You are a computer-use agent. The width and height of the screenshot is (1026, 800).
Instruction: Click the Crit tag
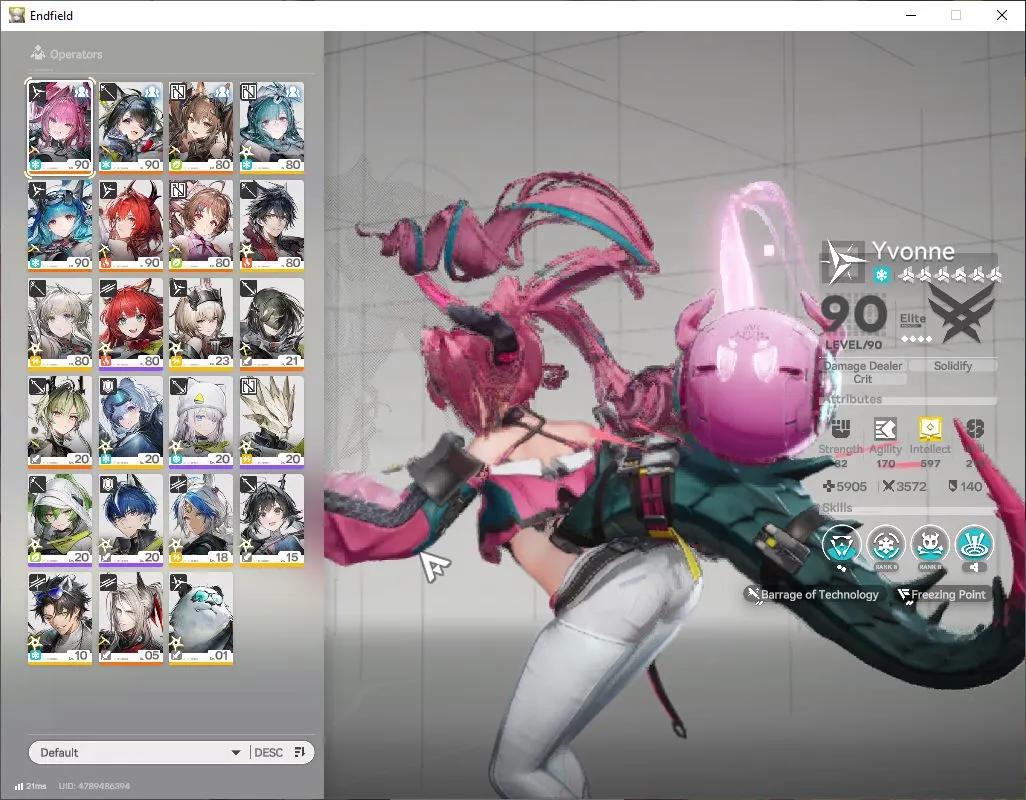tap(862, 379)
